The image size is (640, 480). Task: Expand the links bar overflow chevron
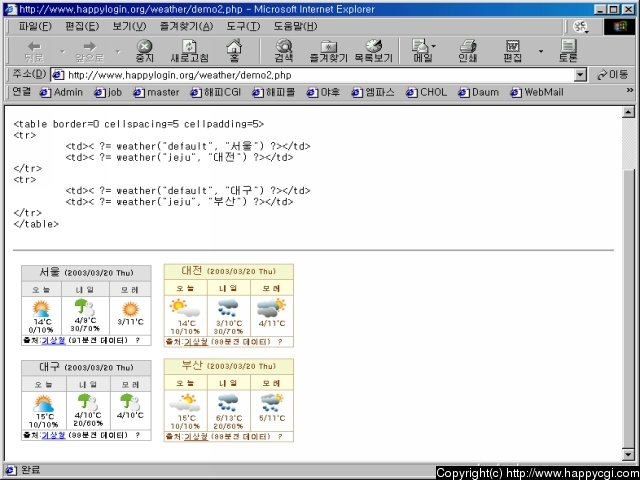[x=630, y=90]
